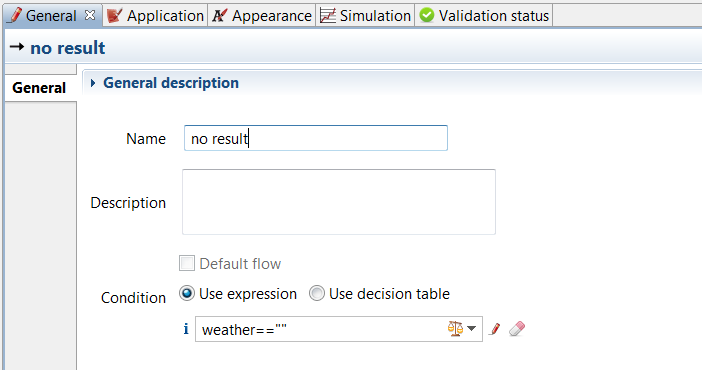Click the blue info icon beside condition
Screen dimensions: 702x370
coord(186,329)
